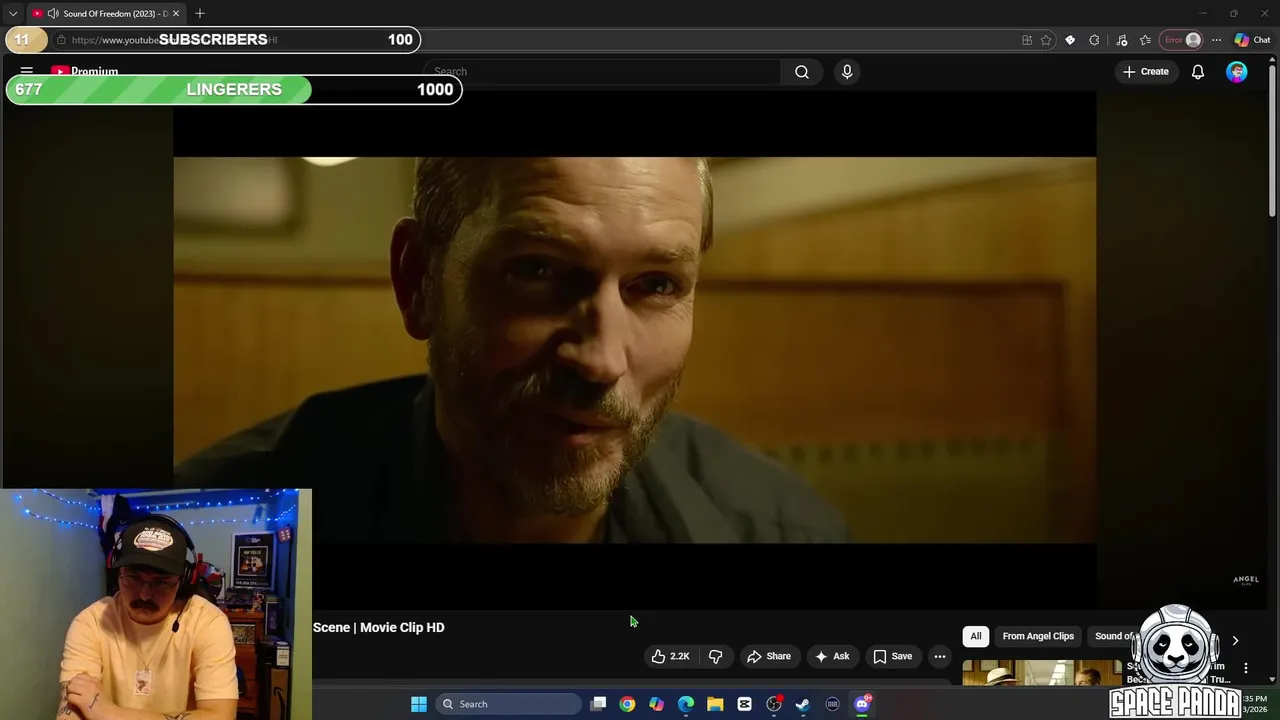Open the split screen icon in address bar
This screenshot has width=1280, height=720.
pyautogui.click(x=1027, y=40)
